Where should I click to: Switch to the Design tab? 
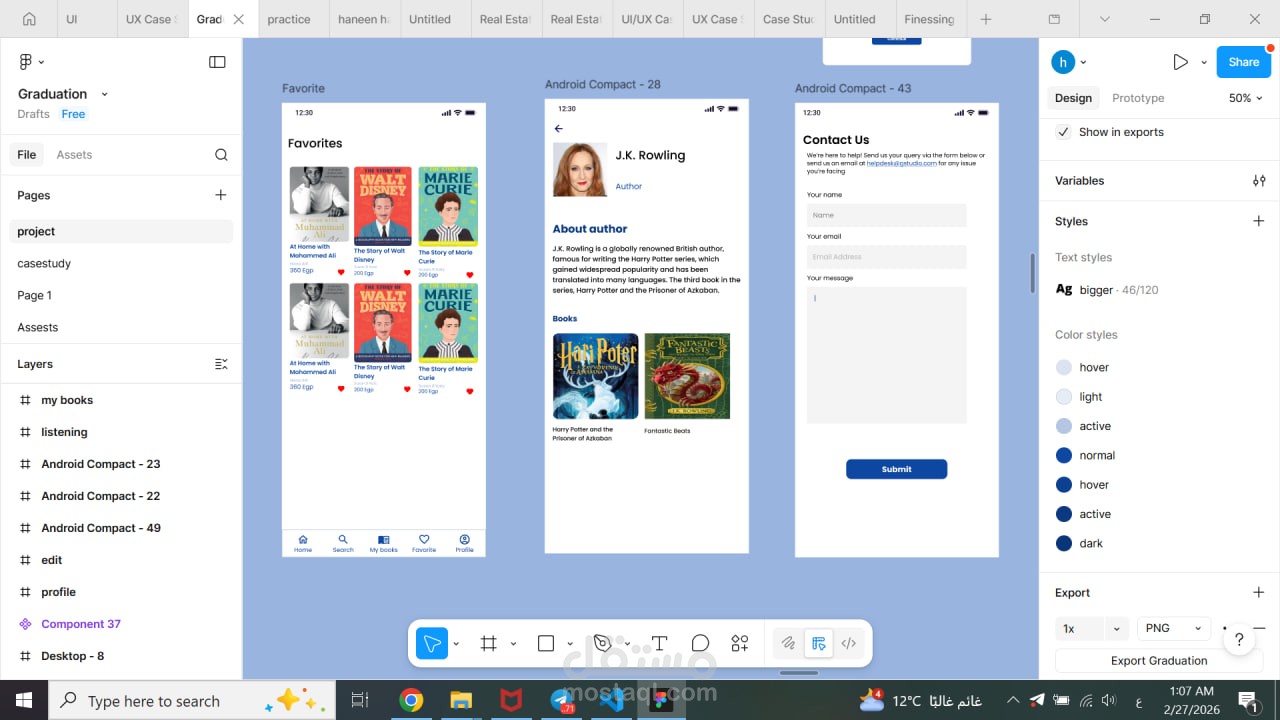(x=1073, y=98)
